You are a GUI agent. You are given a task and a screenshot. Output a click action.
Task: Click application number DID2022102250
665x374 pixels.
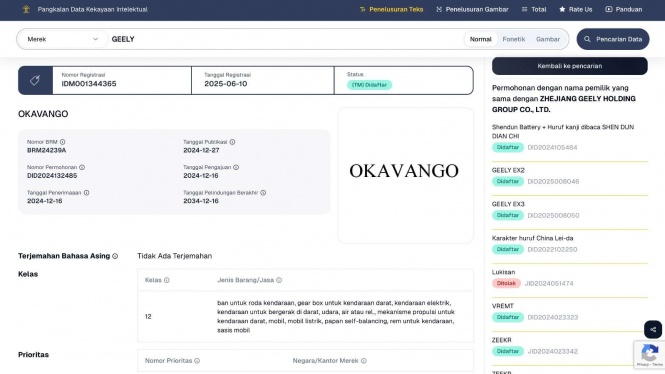[x=552, y=249]
